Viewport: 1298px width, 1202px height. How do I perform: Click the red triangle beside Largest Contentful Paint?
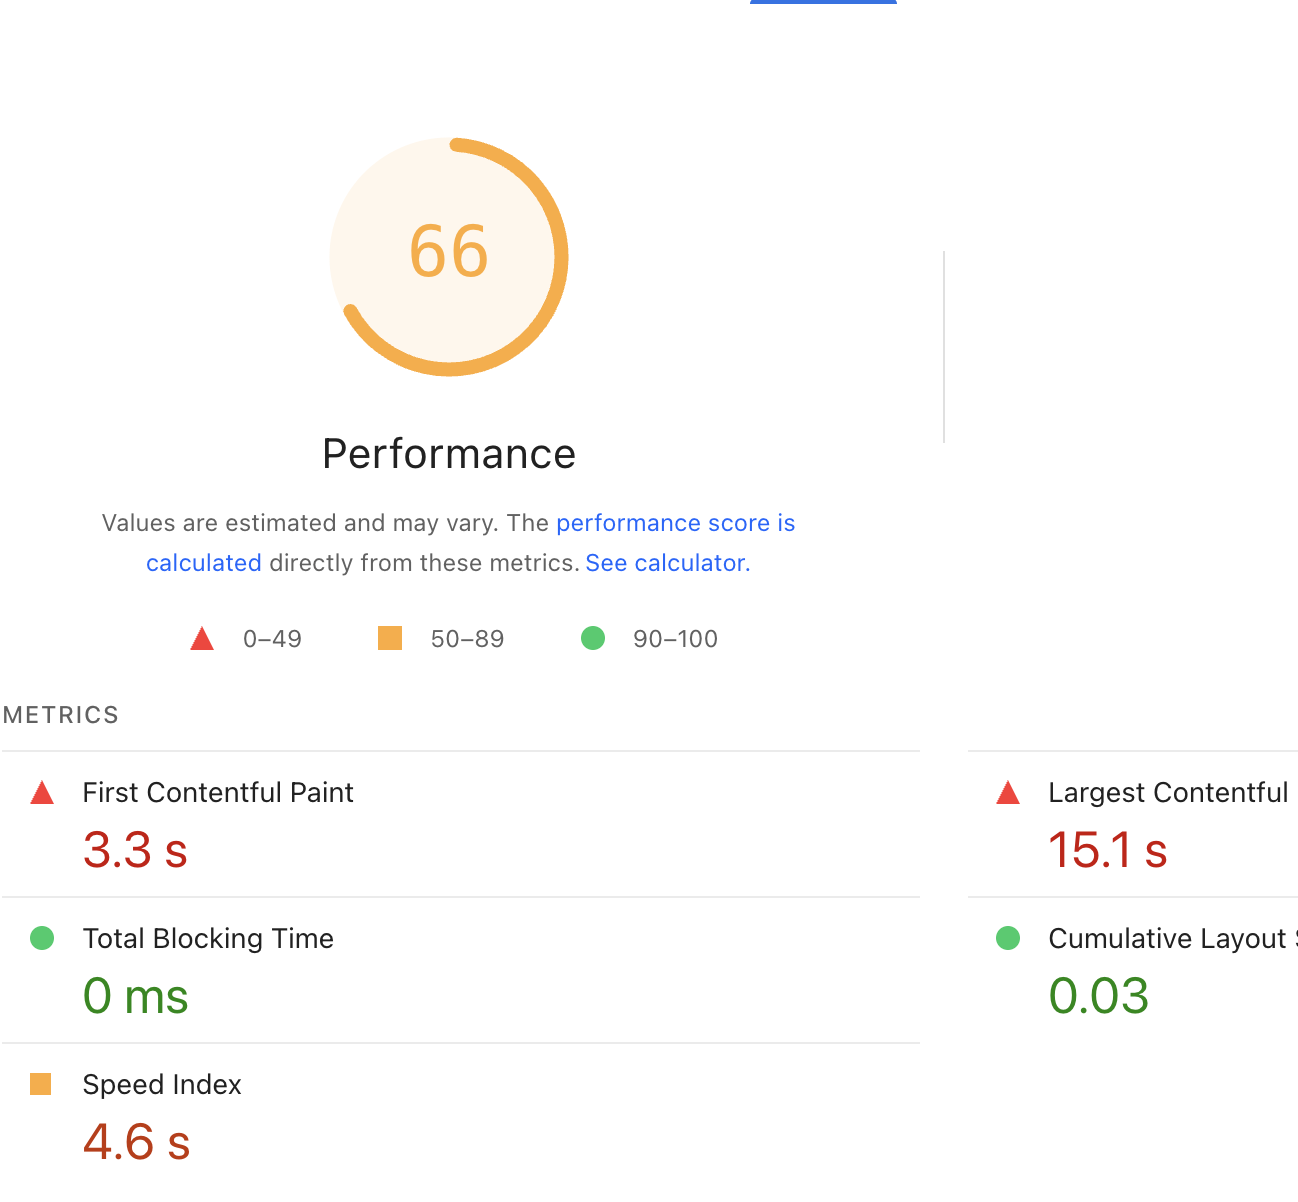click(x=1008, y=793)
